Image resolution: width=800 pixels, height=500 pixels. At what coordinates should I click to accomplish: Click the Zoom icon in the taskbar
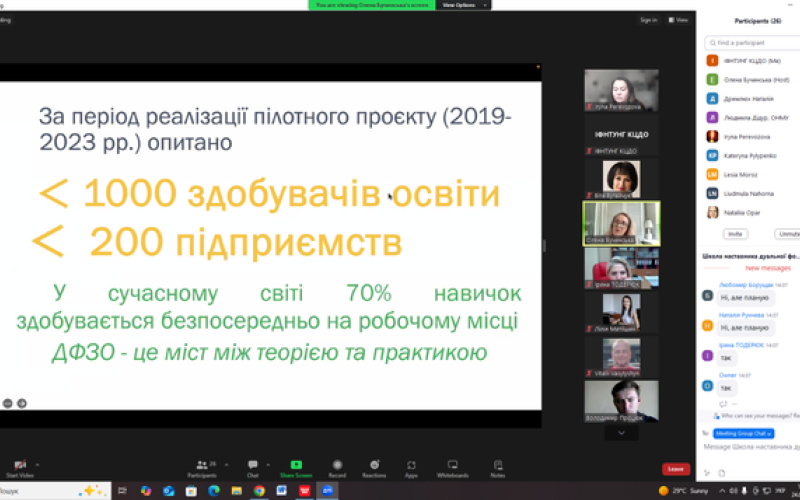(327, 491)
